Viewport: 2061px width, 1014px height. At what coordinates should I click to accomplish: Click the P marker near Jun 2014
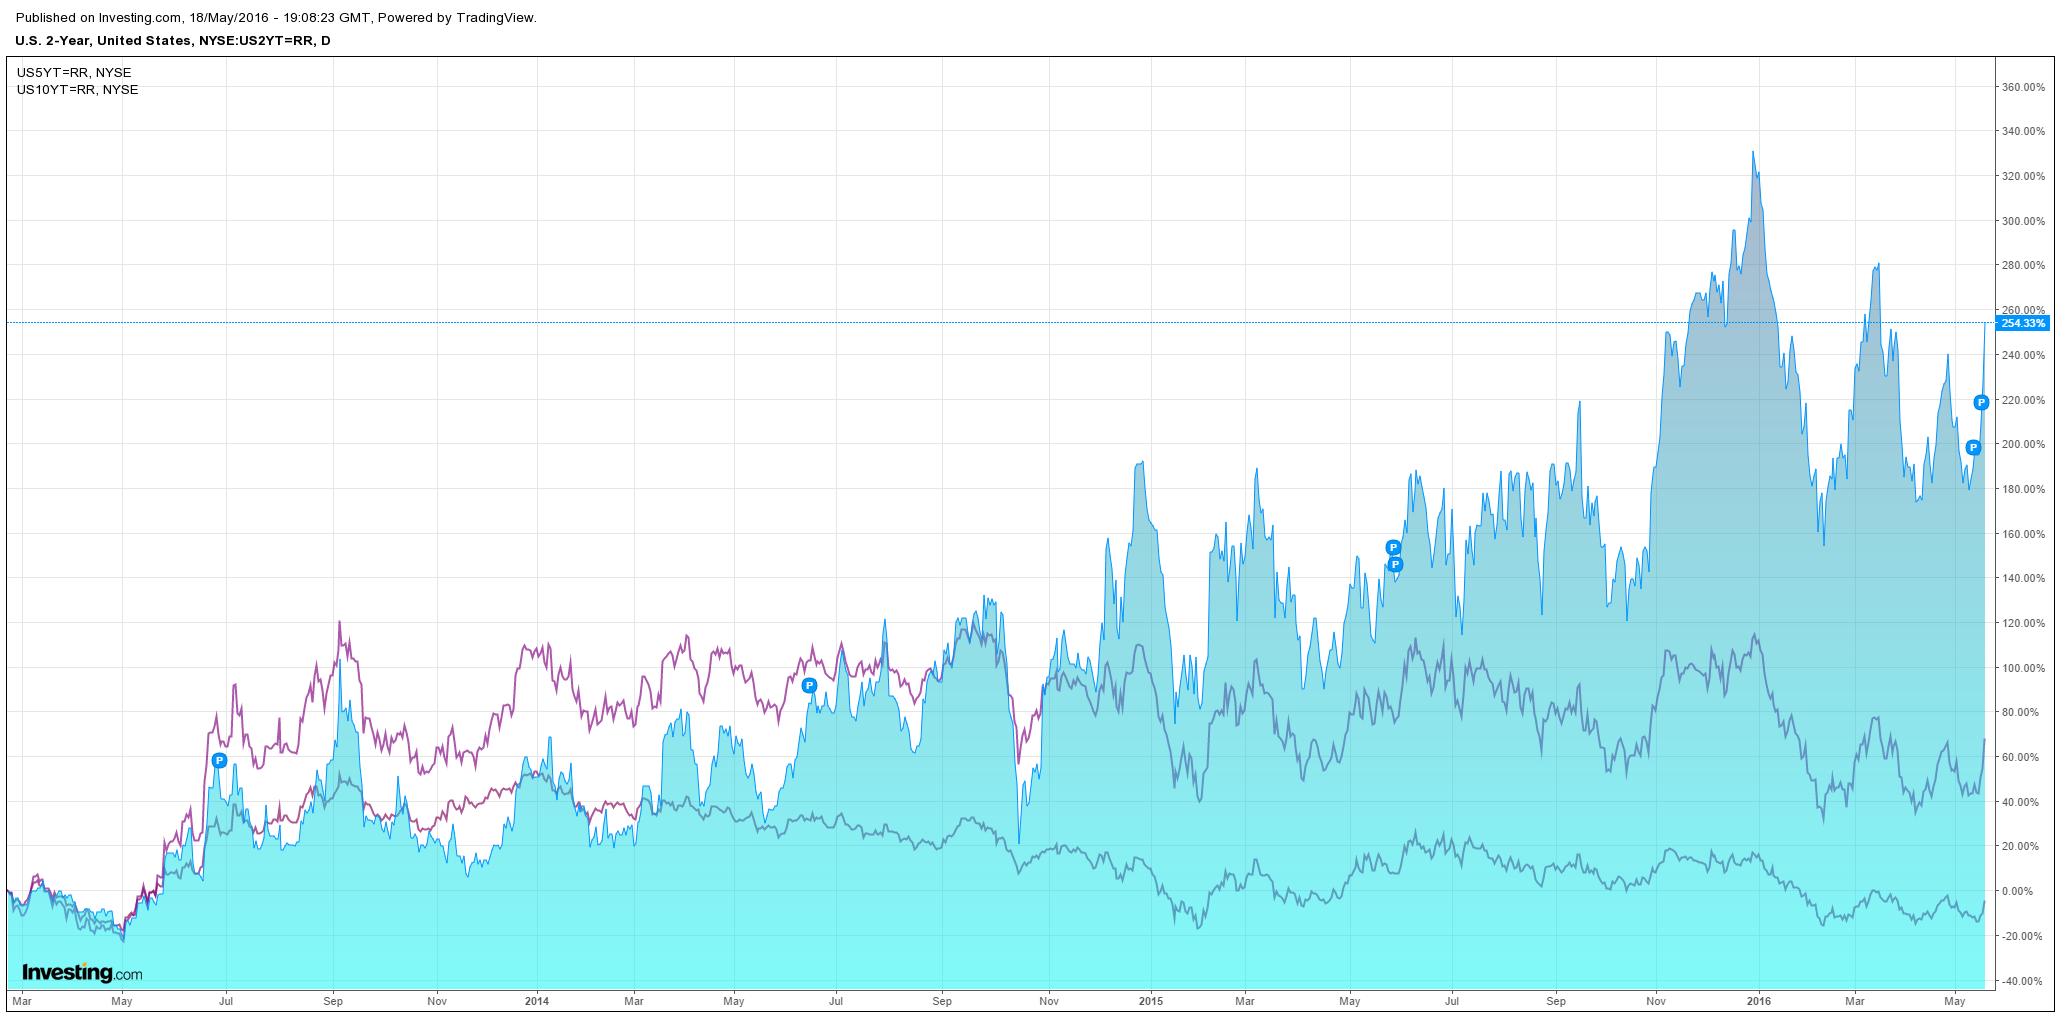click(810, 686)
